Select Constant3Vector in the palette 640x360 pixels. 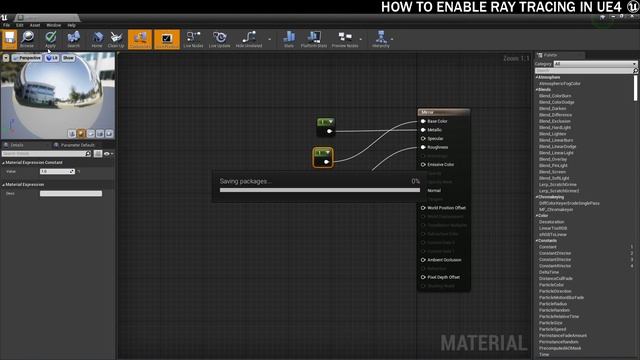tap(555, 260)
